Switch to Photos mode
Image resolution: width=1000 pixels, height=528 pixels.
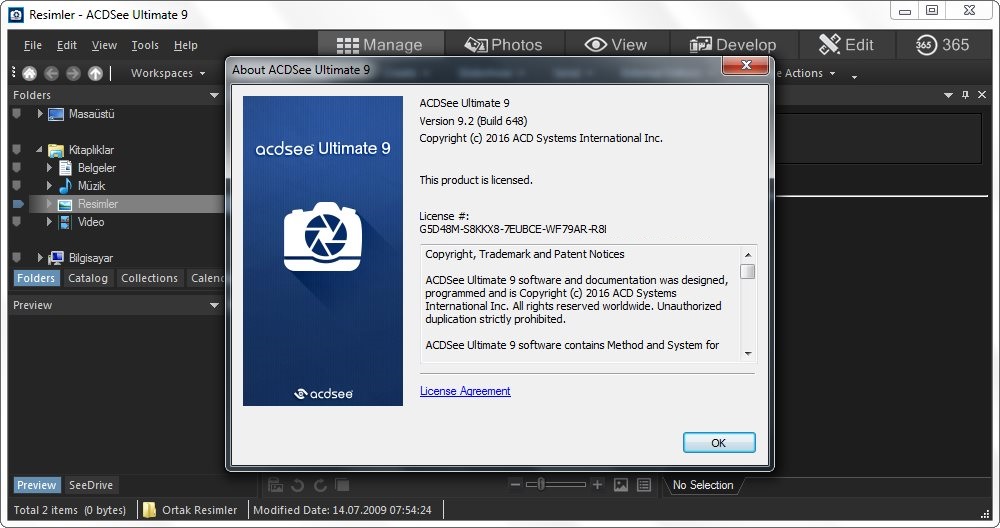[504, 45]
